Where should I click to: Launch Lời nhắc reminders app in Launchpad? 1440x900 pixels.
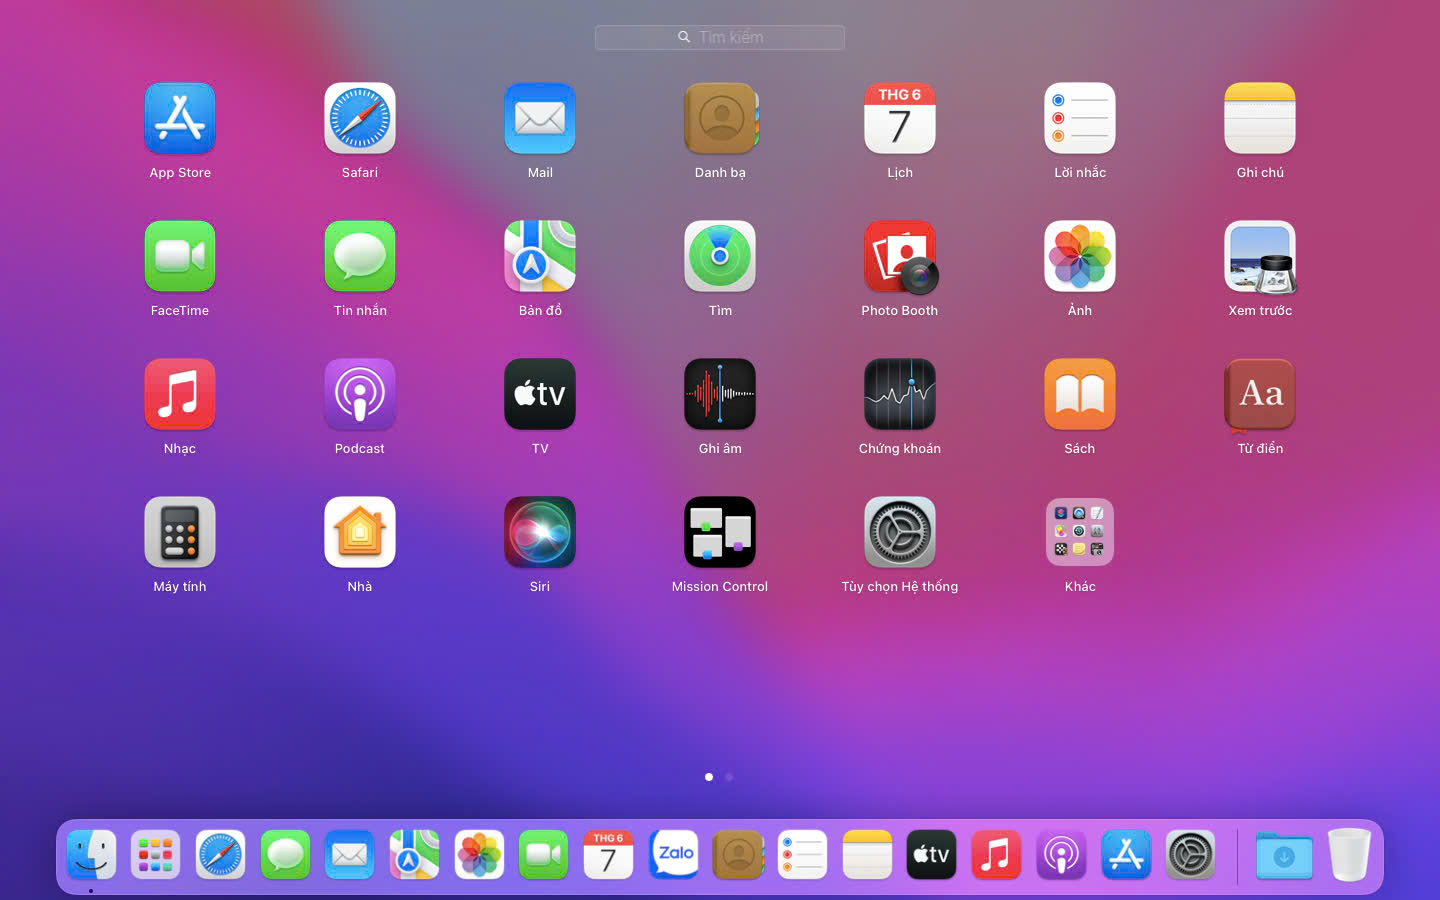pos(1080,119)
